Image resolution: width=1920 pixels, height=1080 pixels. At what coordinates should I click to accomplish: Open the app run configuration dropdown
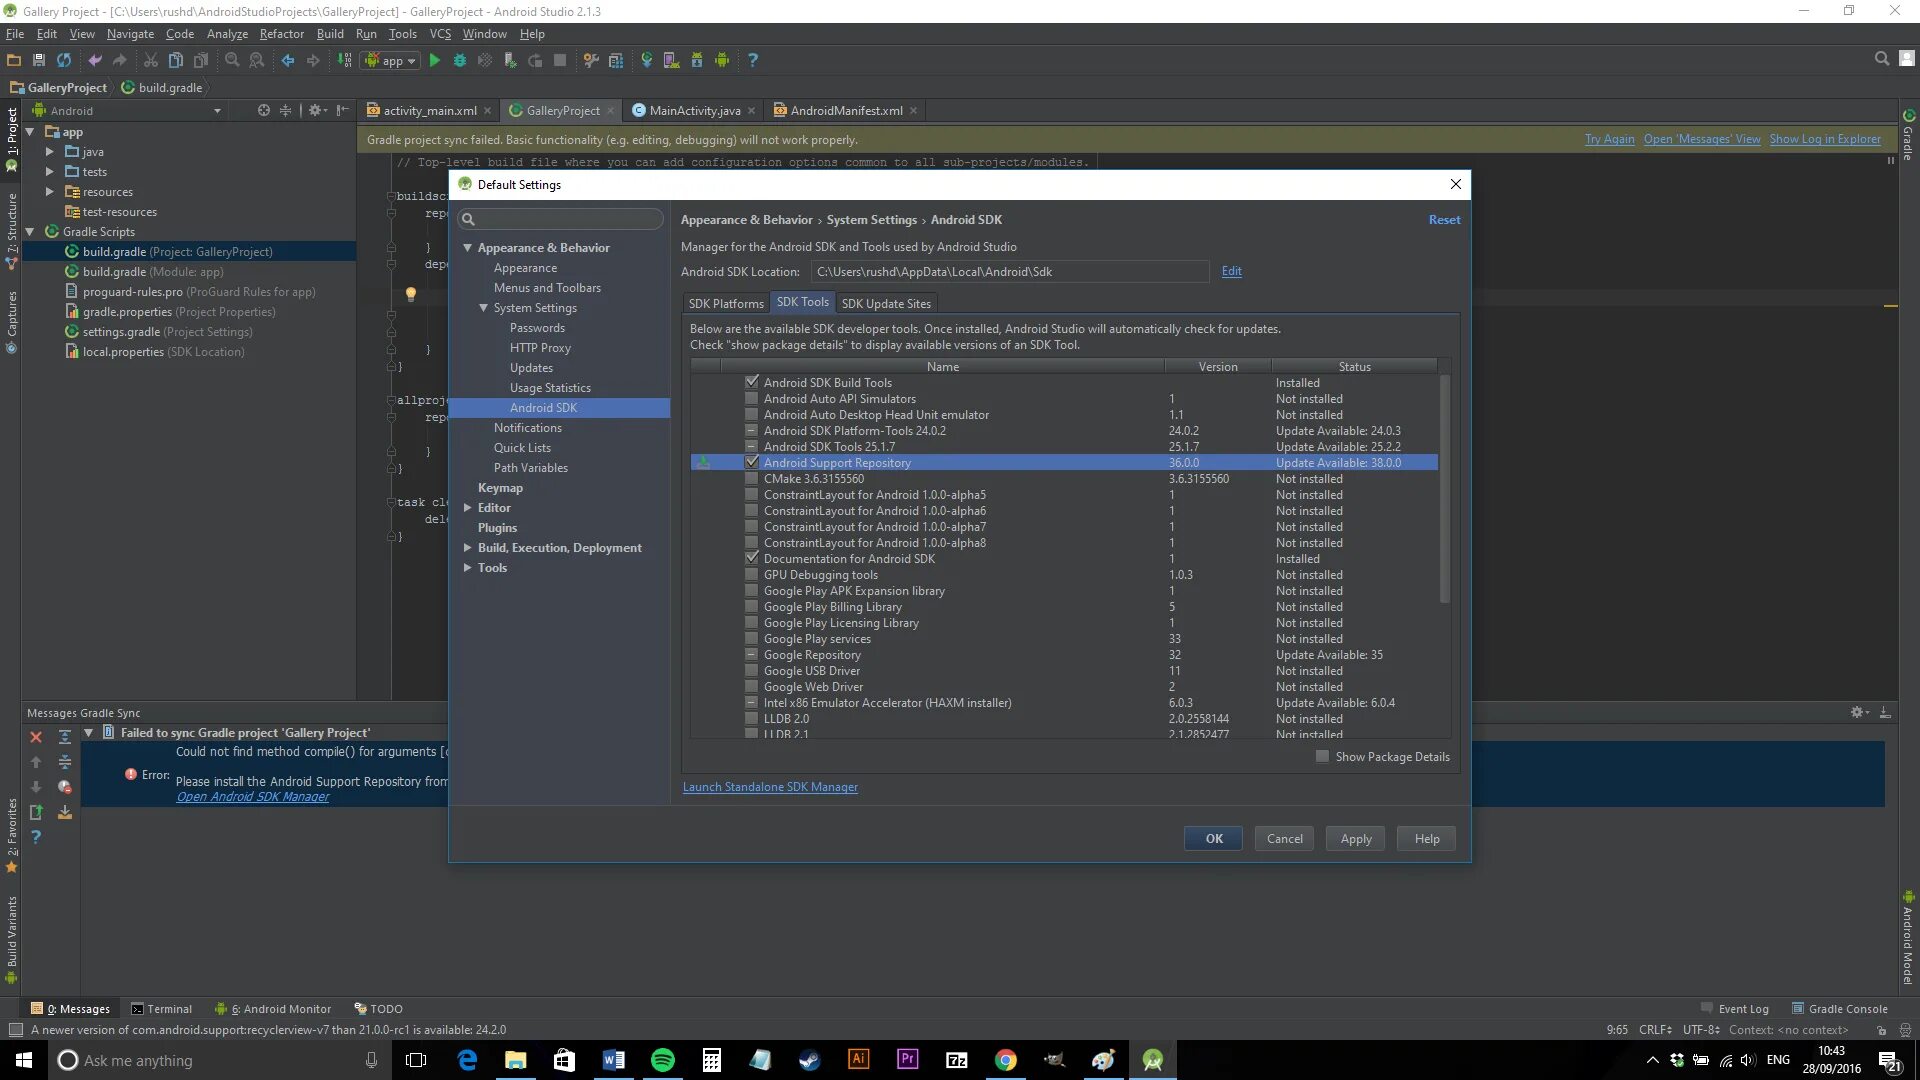[x=391, y=60]
